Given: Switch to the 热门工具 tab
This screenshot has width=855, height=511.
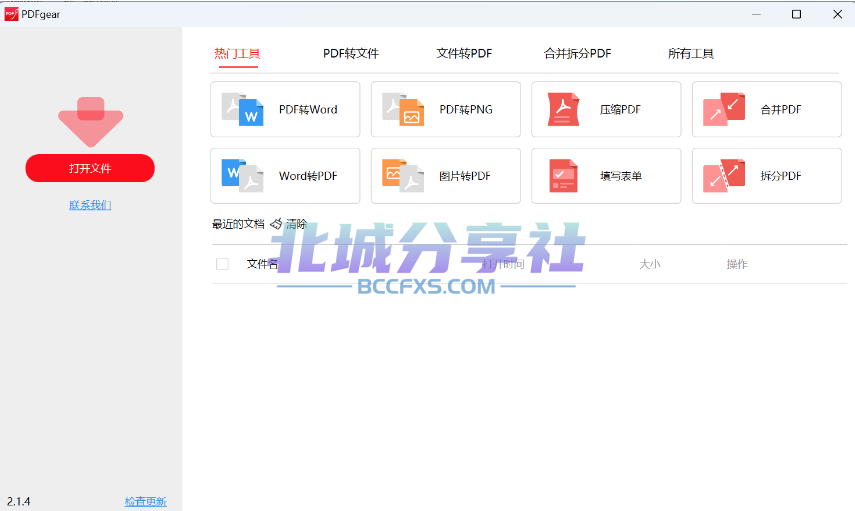Looking at the screenshot, I should click(x=237, y=53).
